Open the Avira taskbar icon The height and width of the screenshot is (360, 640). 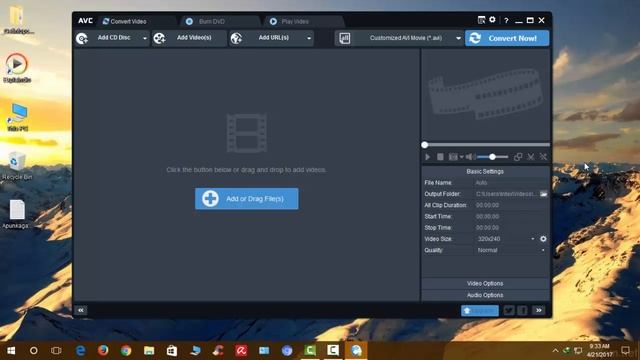coord(241,351)
